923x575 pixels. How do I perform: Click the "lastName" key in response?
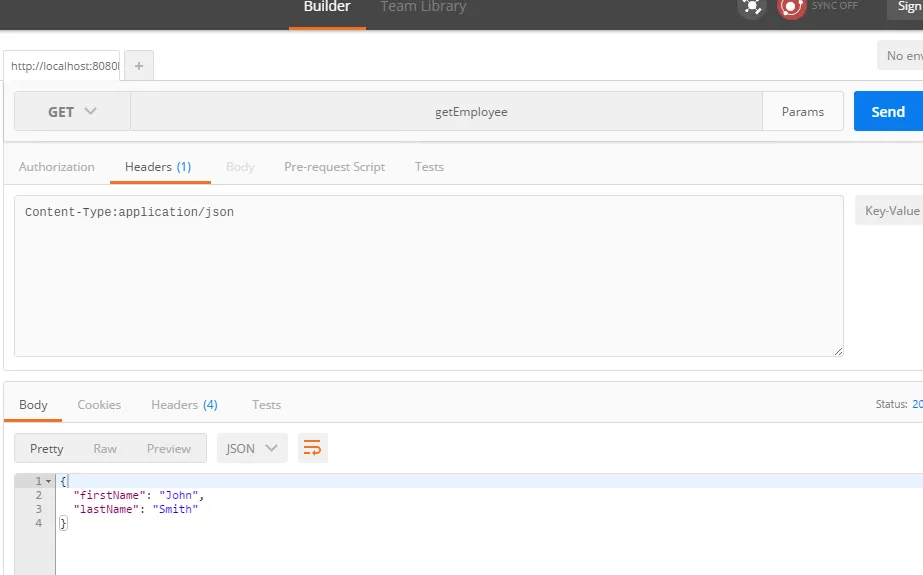click(x=106, y=509)
